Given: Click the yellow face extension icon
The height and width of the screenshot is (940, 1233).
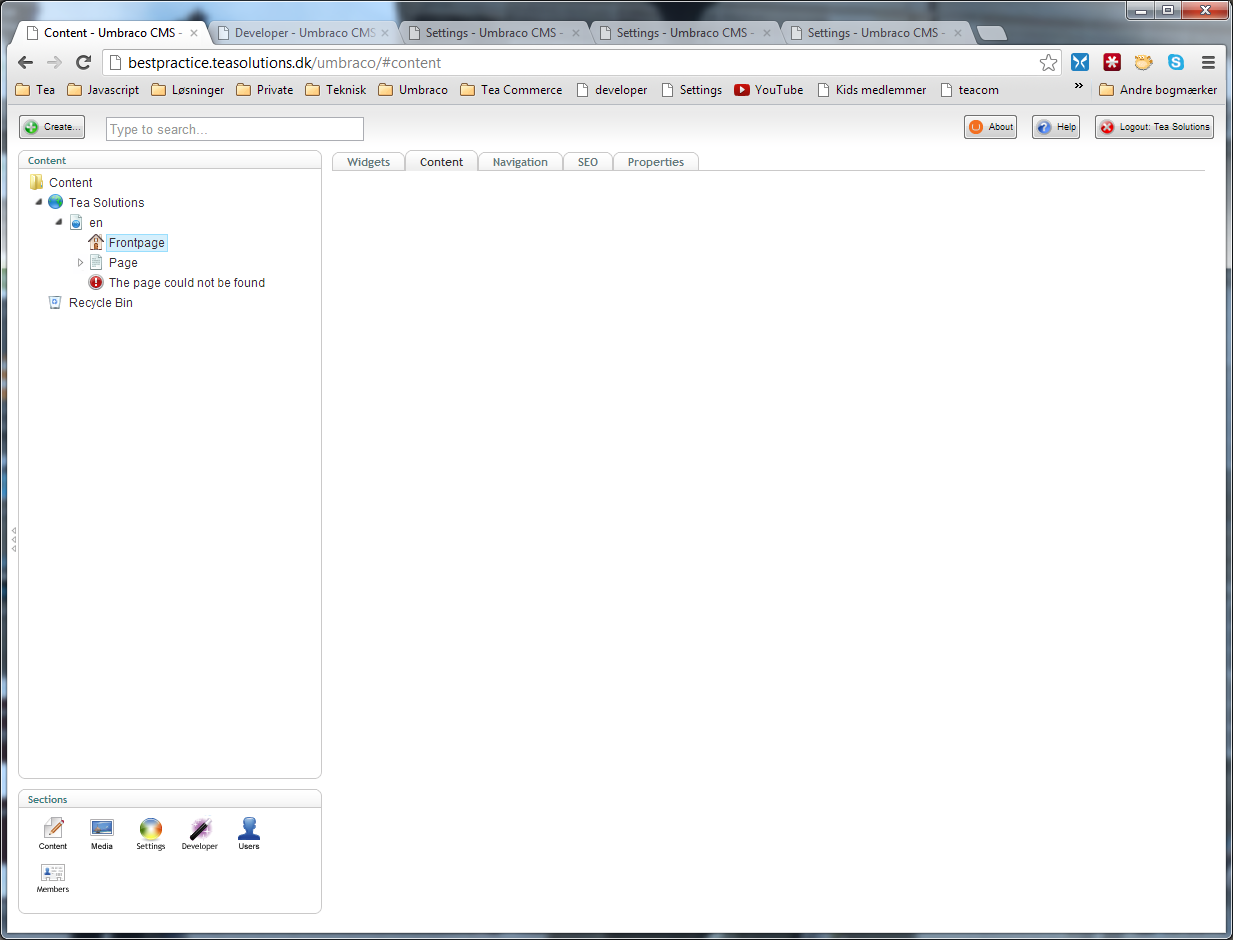Looking at the screenshot, I should 1144,62.
